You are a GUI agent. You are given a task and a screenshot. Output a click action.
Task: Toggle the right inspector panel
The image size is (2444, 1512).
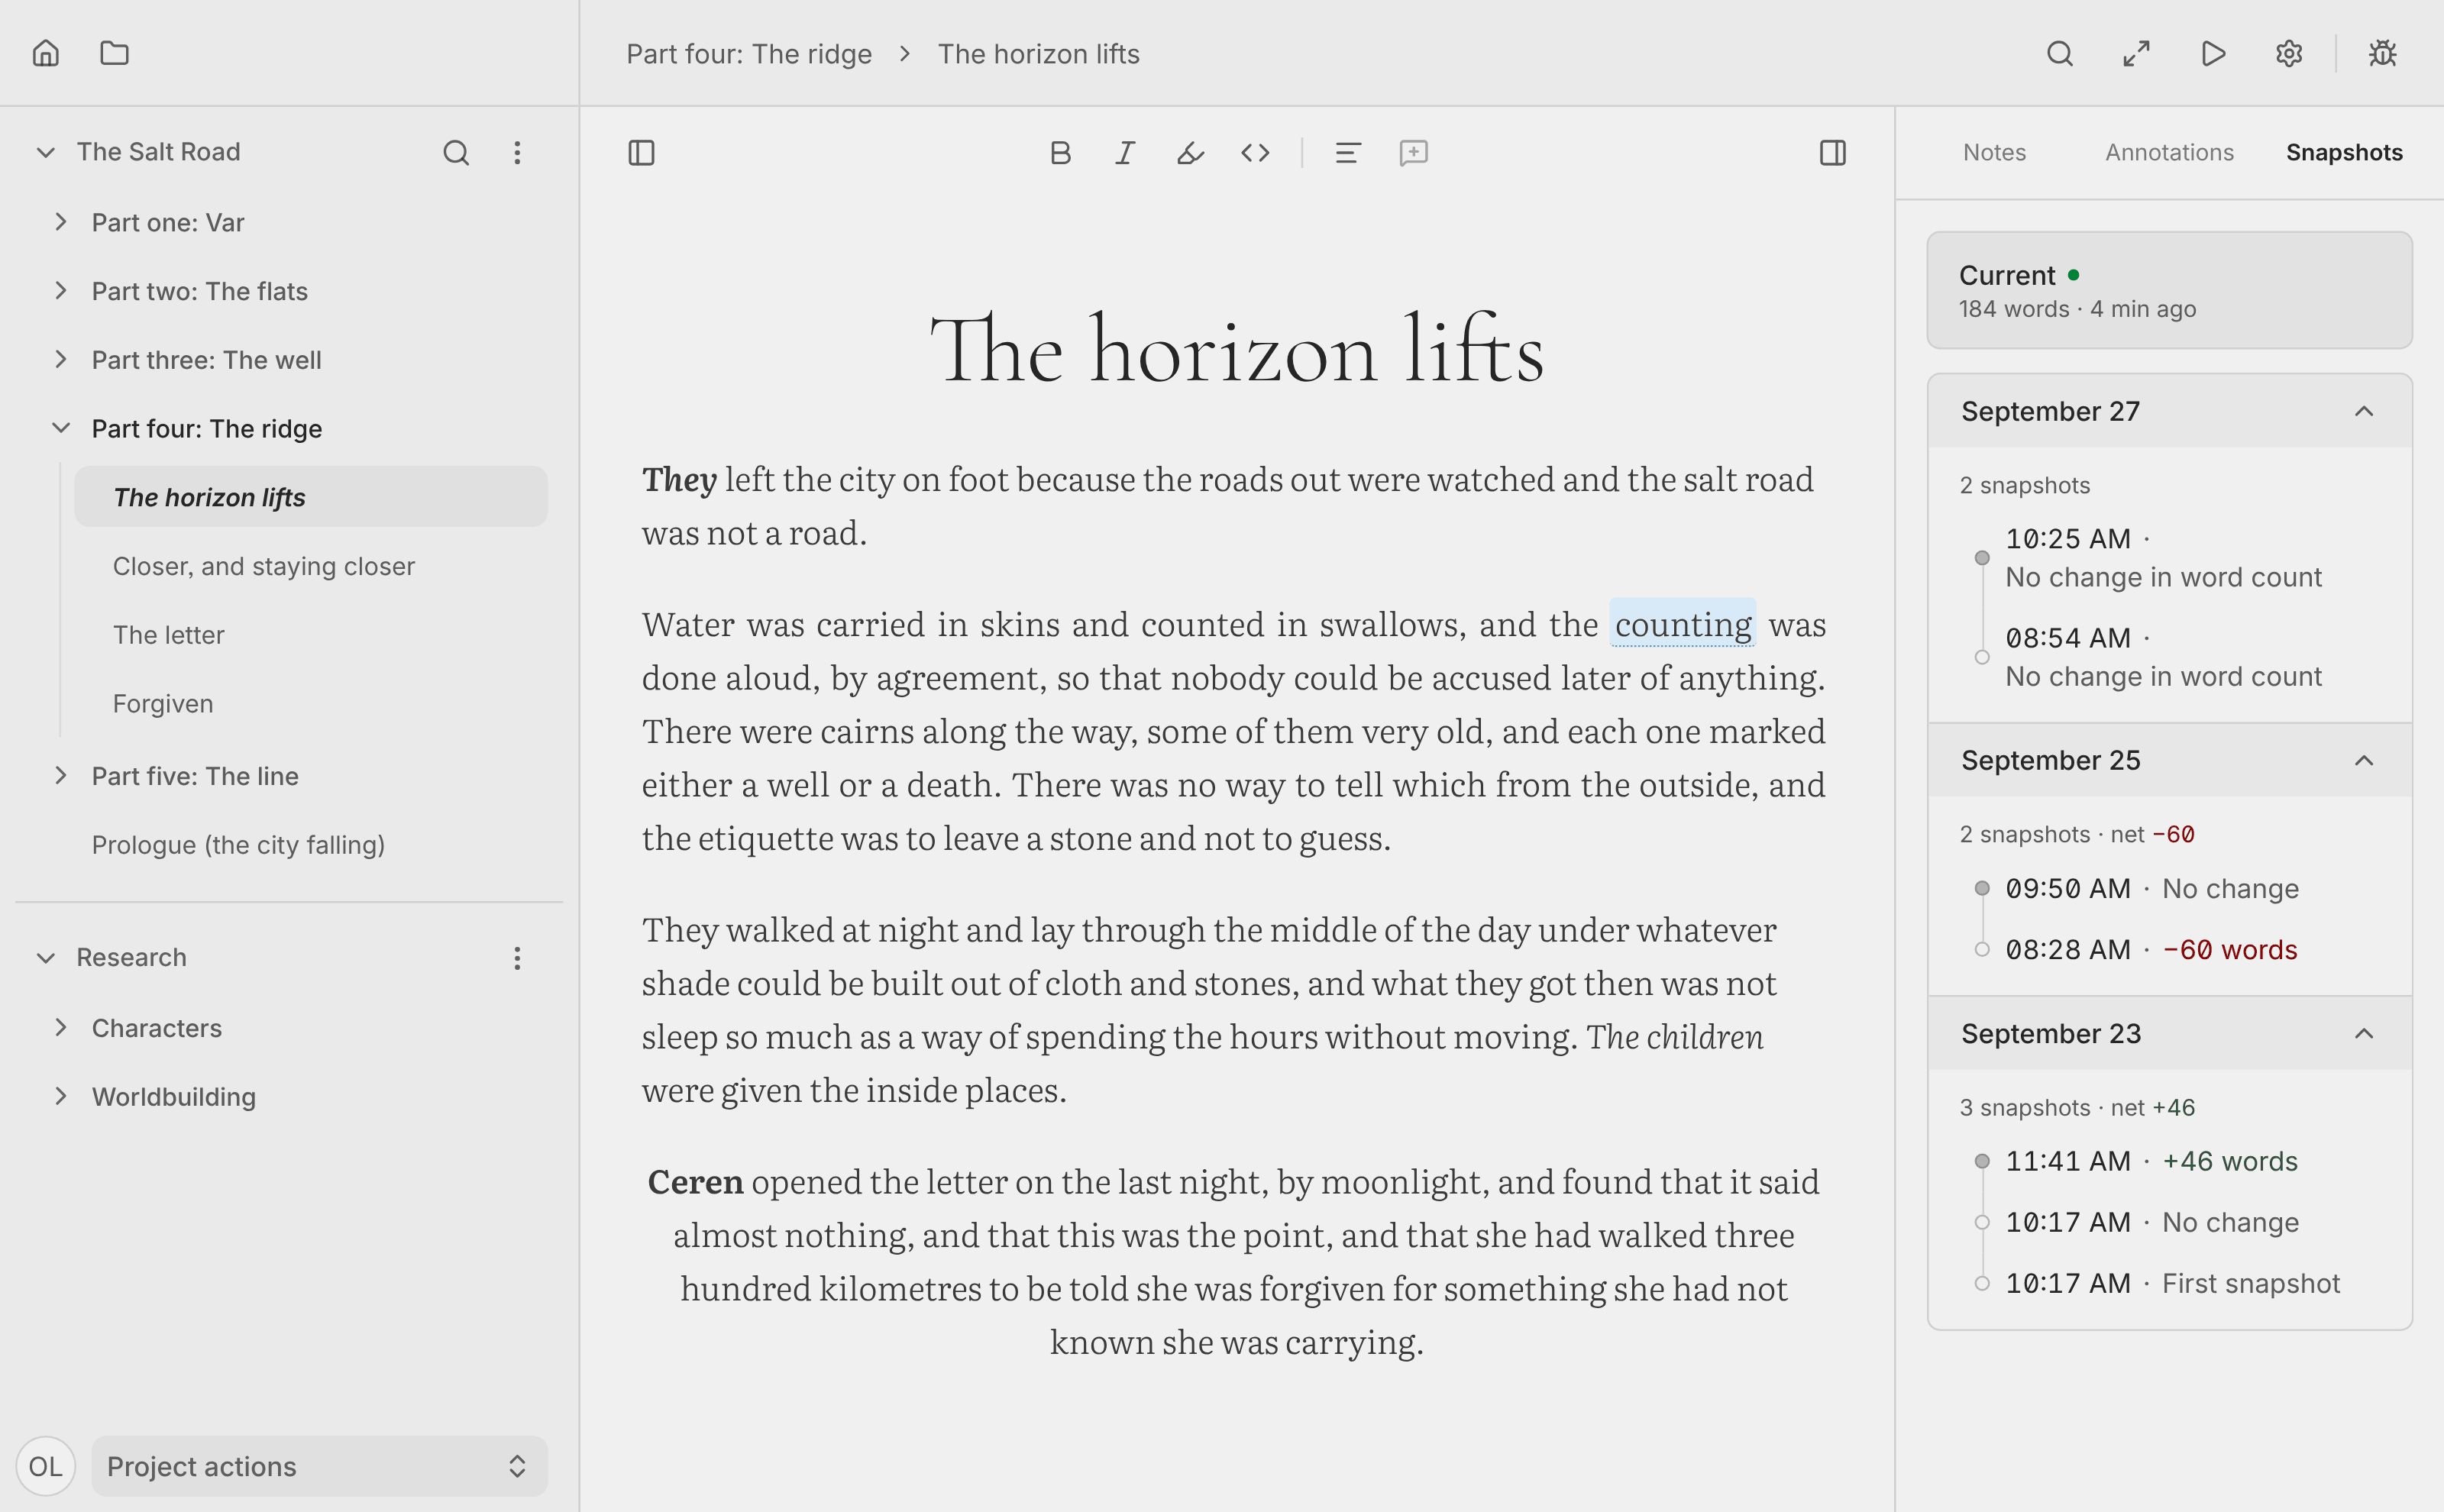tap(1833, 153)
